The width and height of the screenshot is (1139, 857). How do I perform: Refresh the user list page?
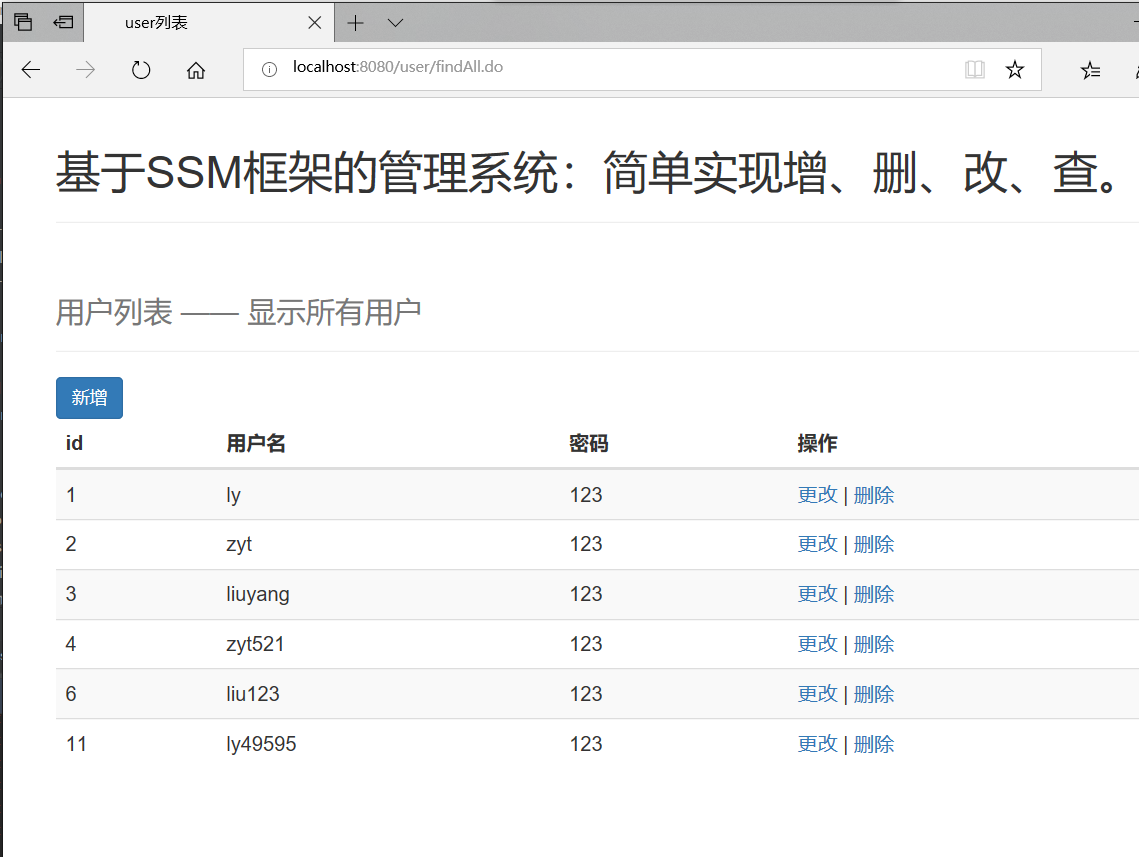140,70
